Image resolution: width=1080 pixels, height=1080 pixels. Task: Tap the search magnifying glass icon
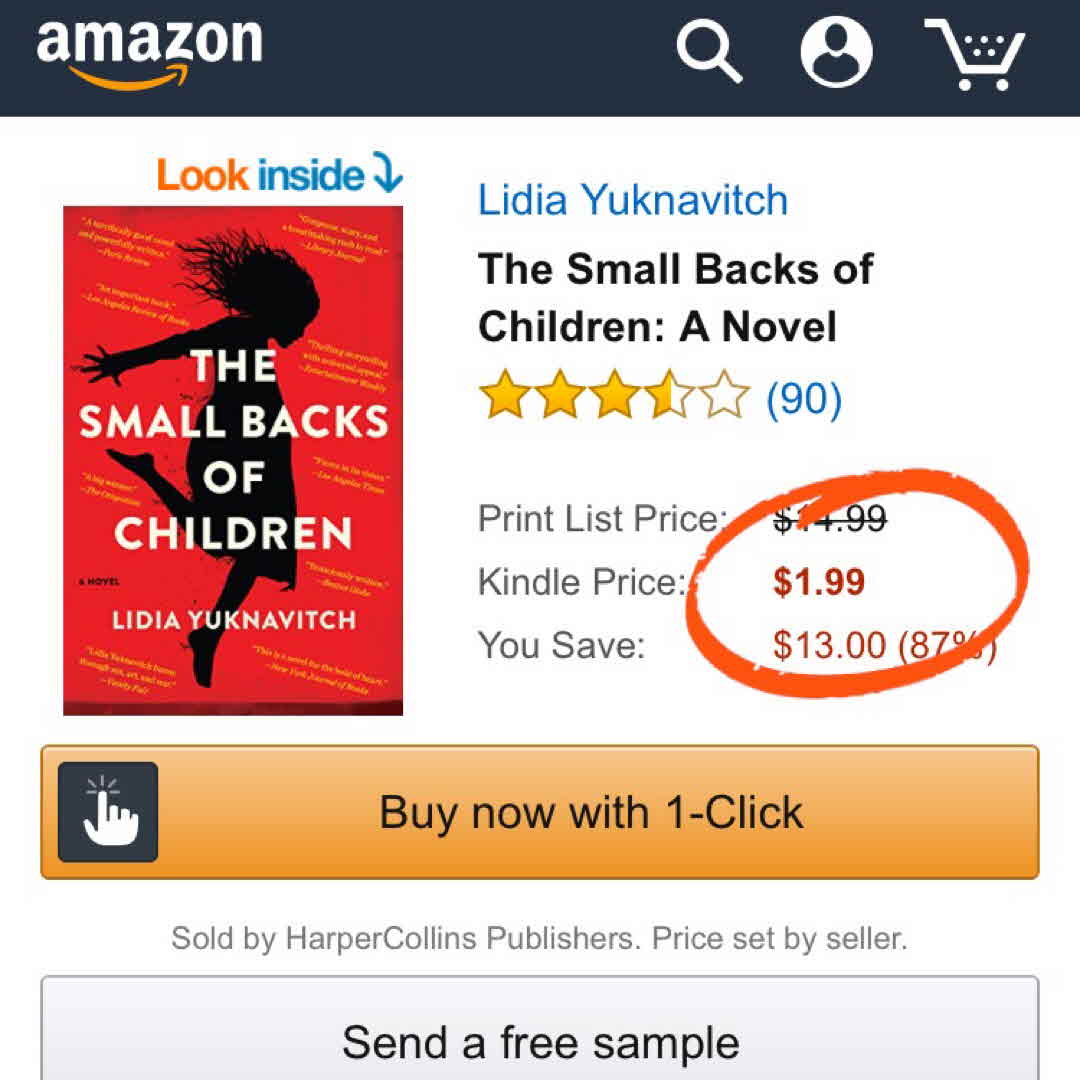click(709, 50)
